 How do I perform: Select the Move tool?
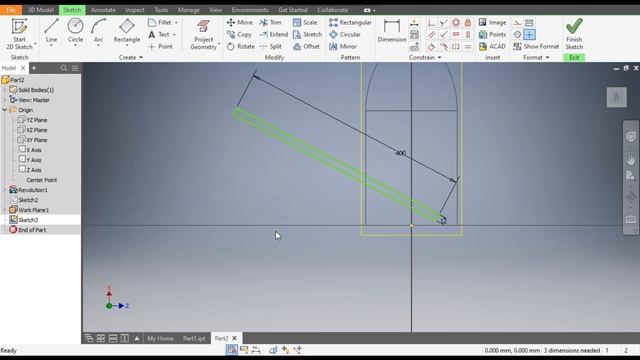click(x=240, y=22)
